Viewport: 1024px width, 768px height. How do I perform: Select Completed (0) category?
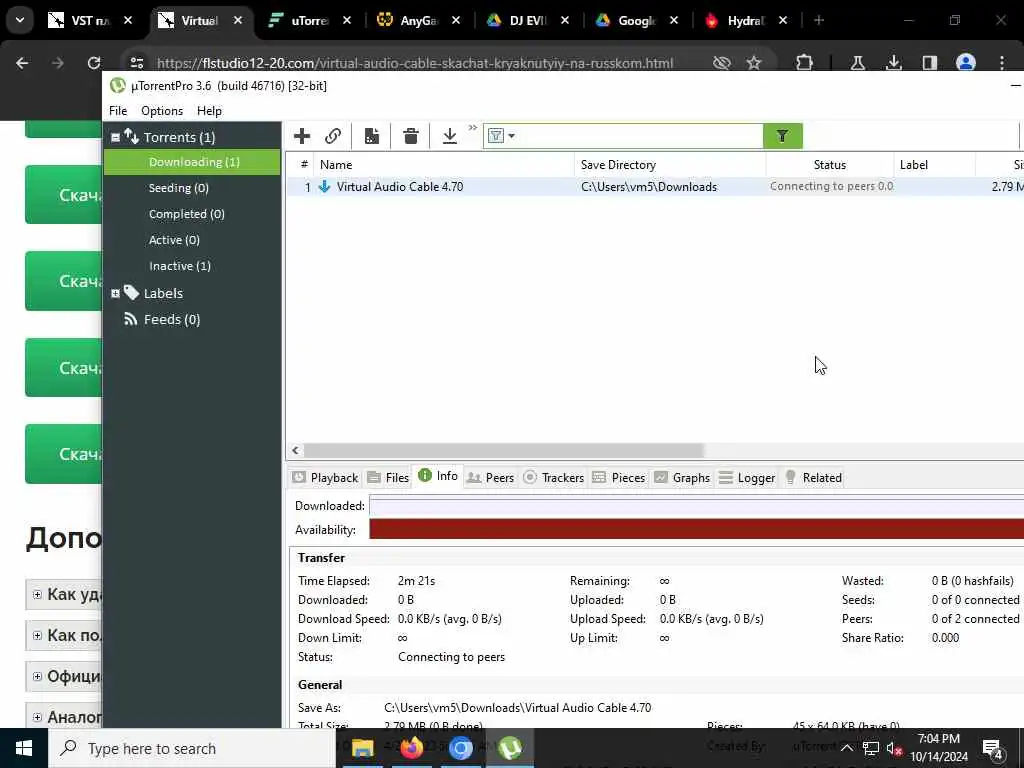pos(186,214)
